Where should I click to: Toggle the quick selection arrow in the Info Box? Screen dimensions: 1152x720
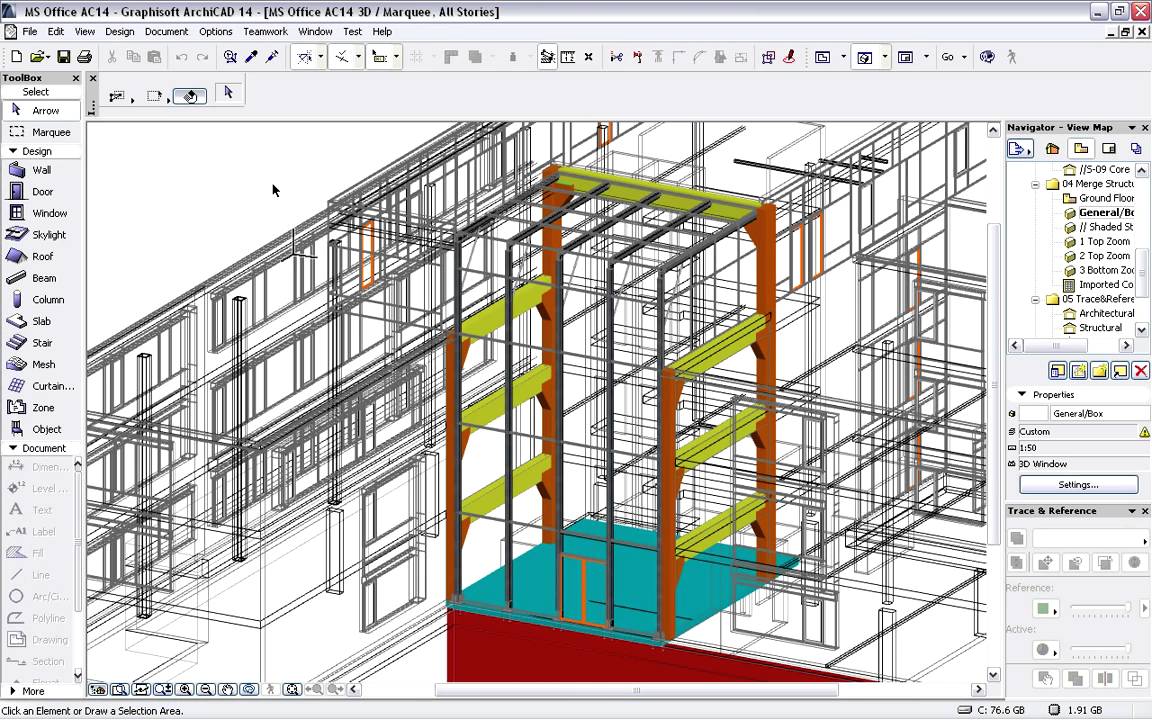tap(228, 93)
